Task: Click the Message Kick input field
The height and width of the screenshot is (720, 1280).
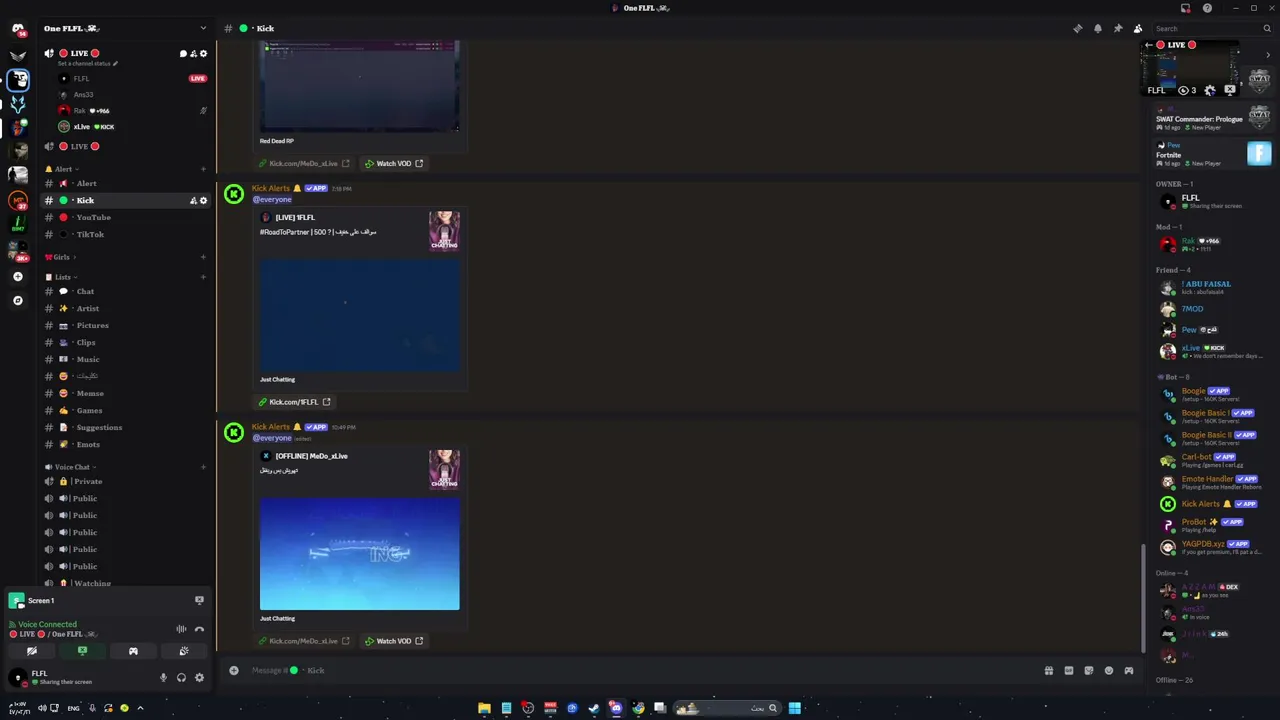Action: [640, 670]
